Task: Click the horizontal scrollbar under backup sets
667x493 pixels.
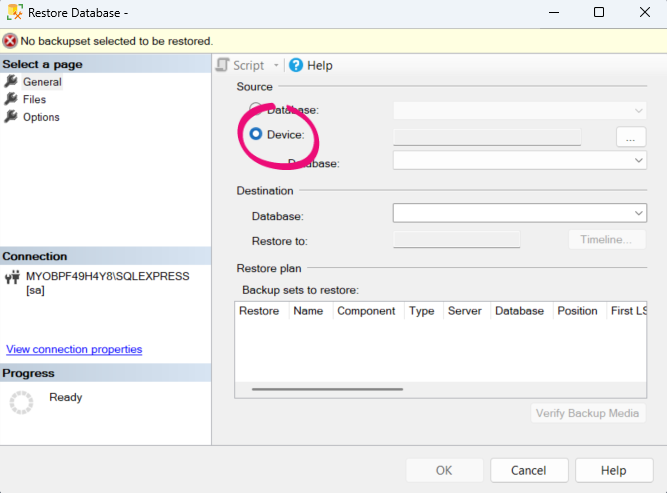Action: pos(328,389)
